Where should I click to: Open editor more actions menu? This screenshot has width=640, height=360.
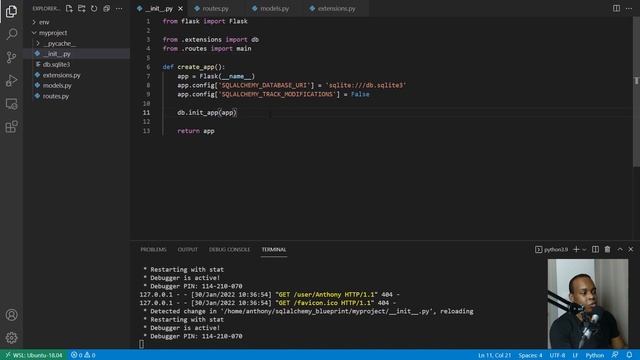pyautogui.click(x=629, y=9)
